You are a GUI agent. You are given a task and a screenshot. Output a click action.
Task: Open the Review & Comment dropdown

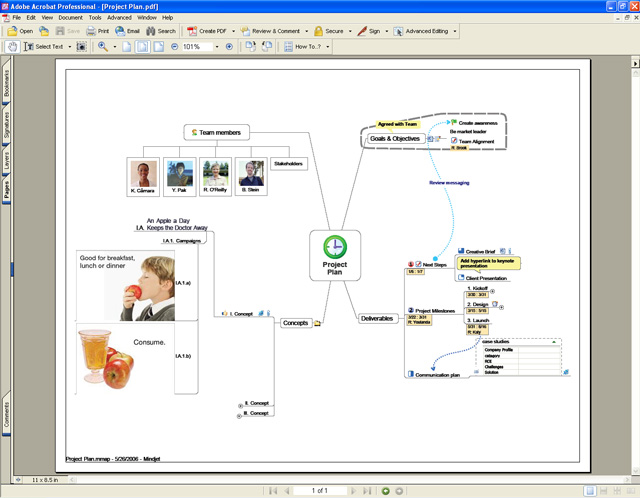306,31
